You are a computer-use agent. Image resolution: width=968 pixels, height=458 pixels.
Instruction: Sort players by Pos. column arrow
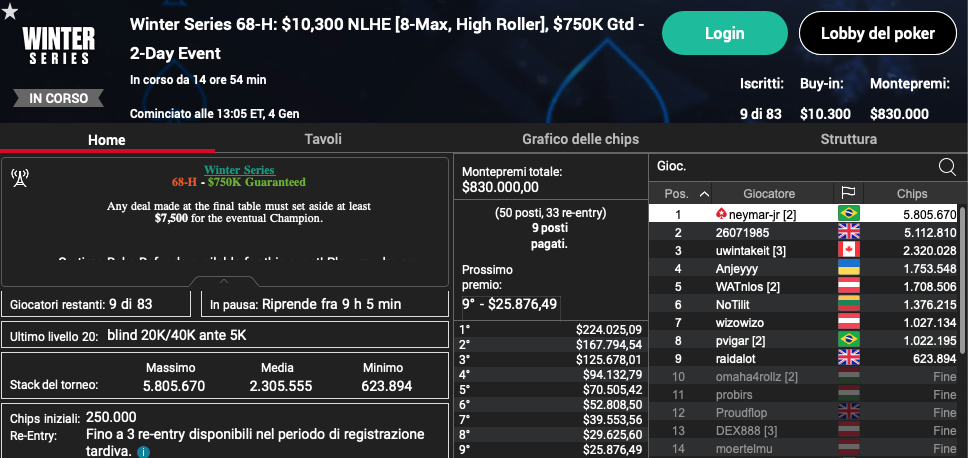point(704,194)
